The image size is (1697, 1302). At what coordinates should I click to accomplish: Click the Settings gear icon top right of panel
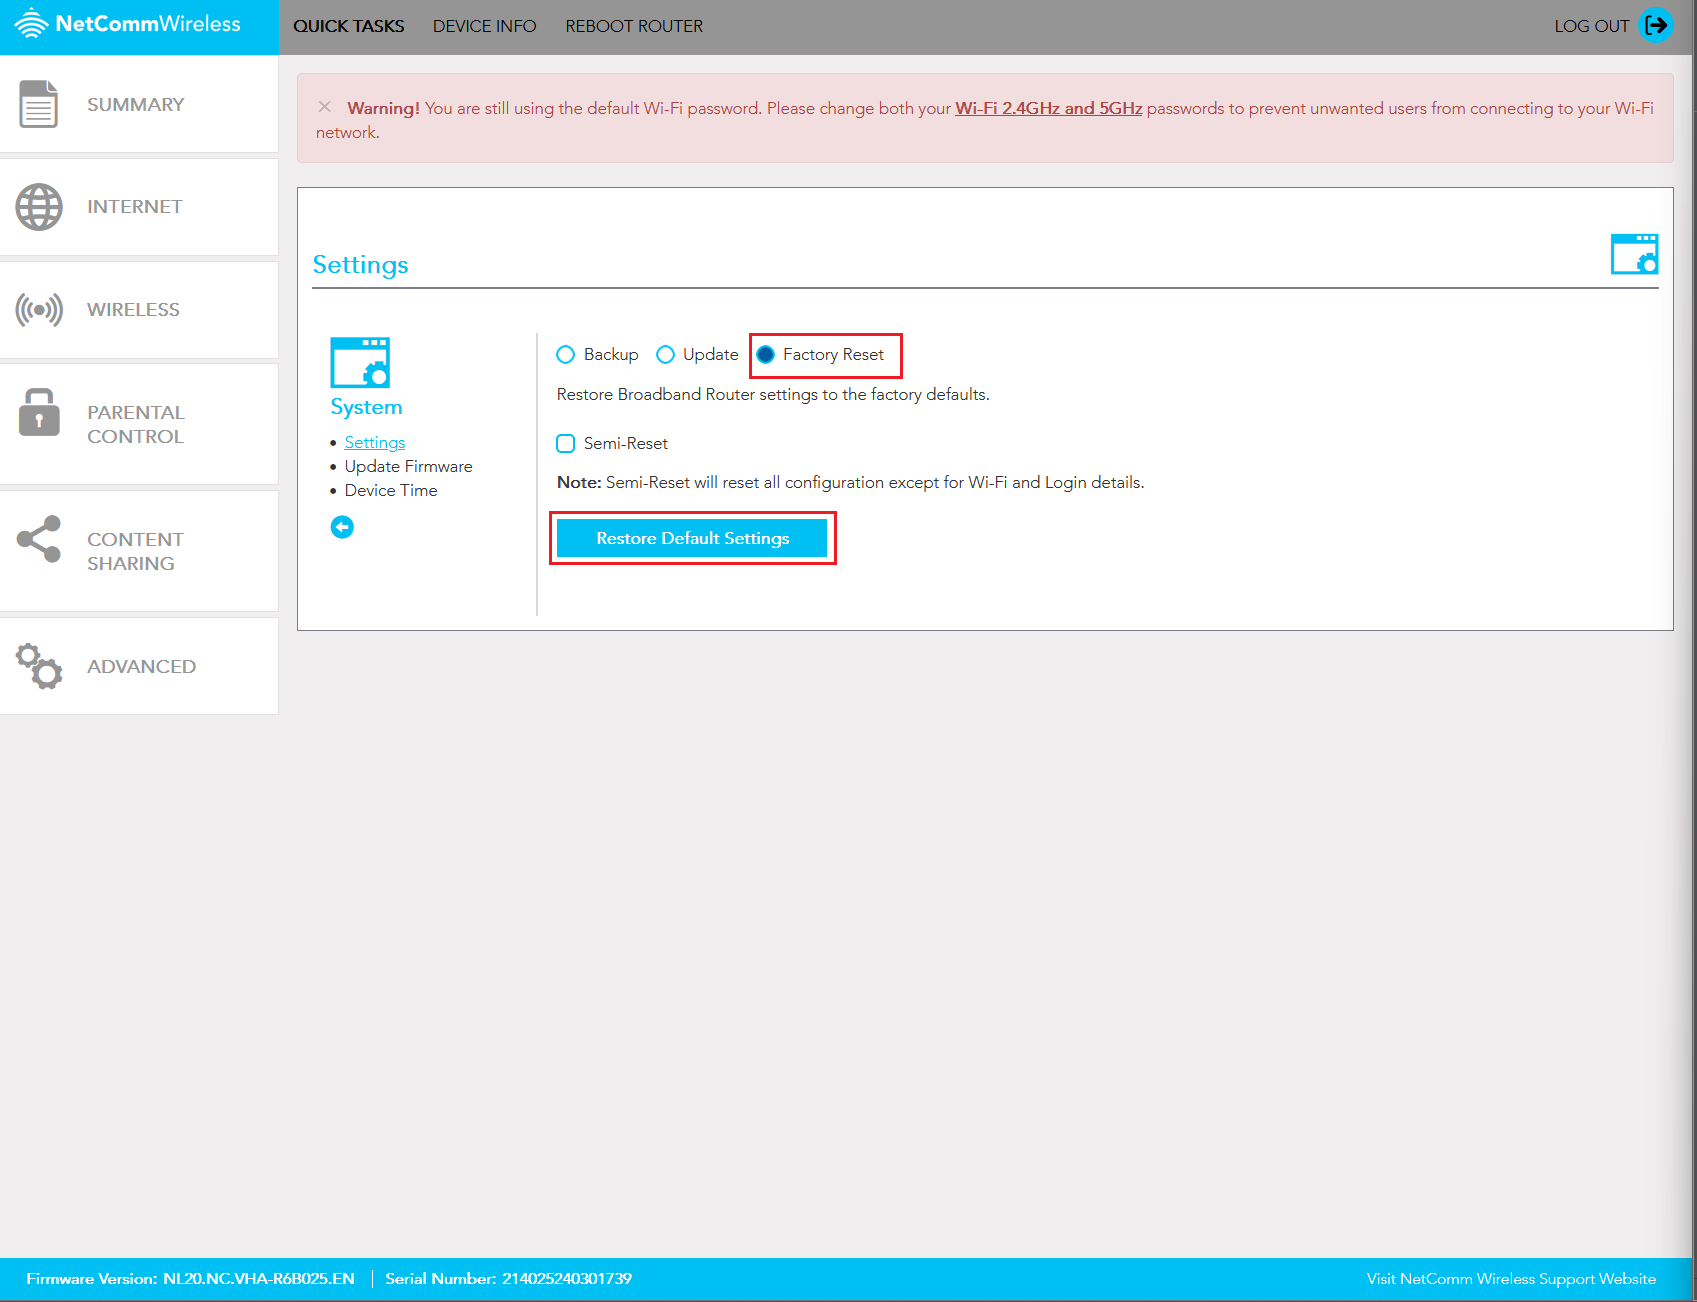pos(1635,254)
